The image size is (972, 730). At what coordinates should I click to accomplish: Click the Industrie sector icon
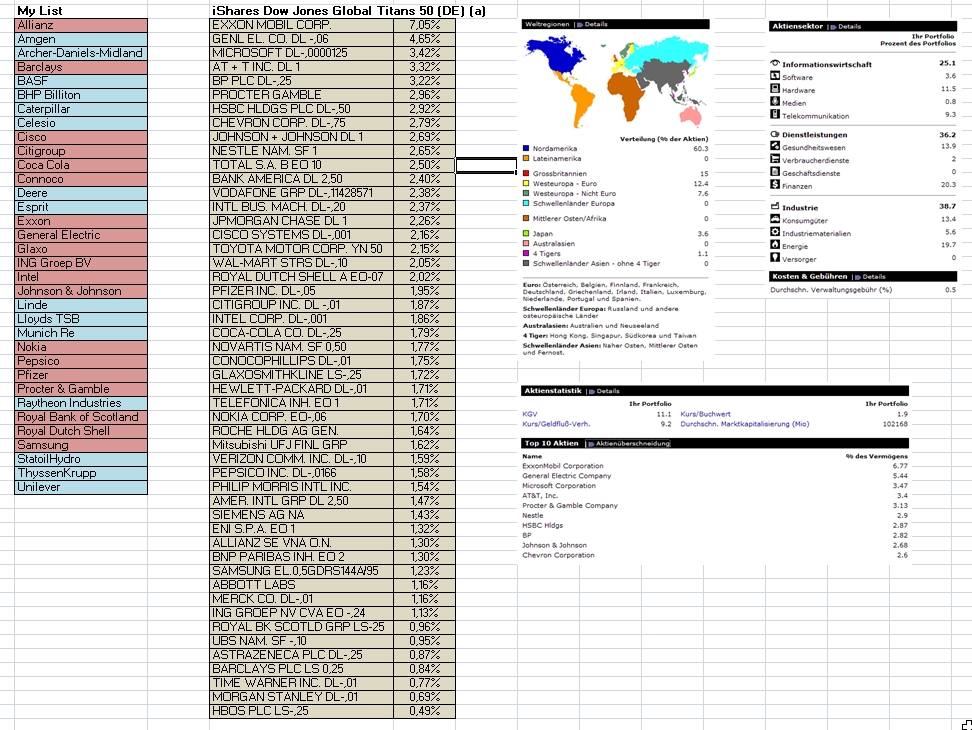coord(774,206)
